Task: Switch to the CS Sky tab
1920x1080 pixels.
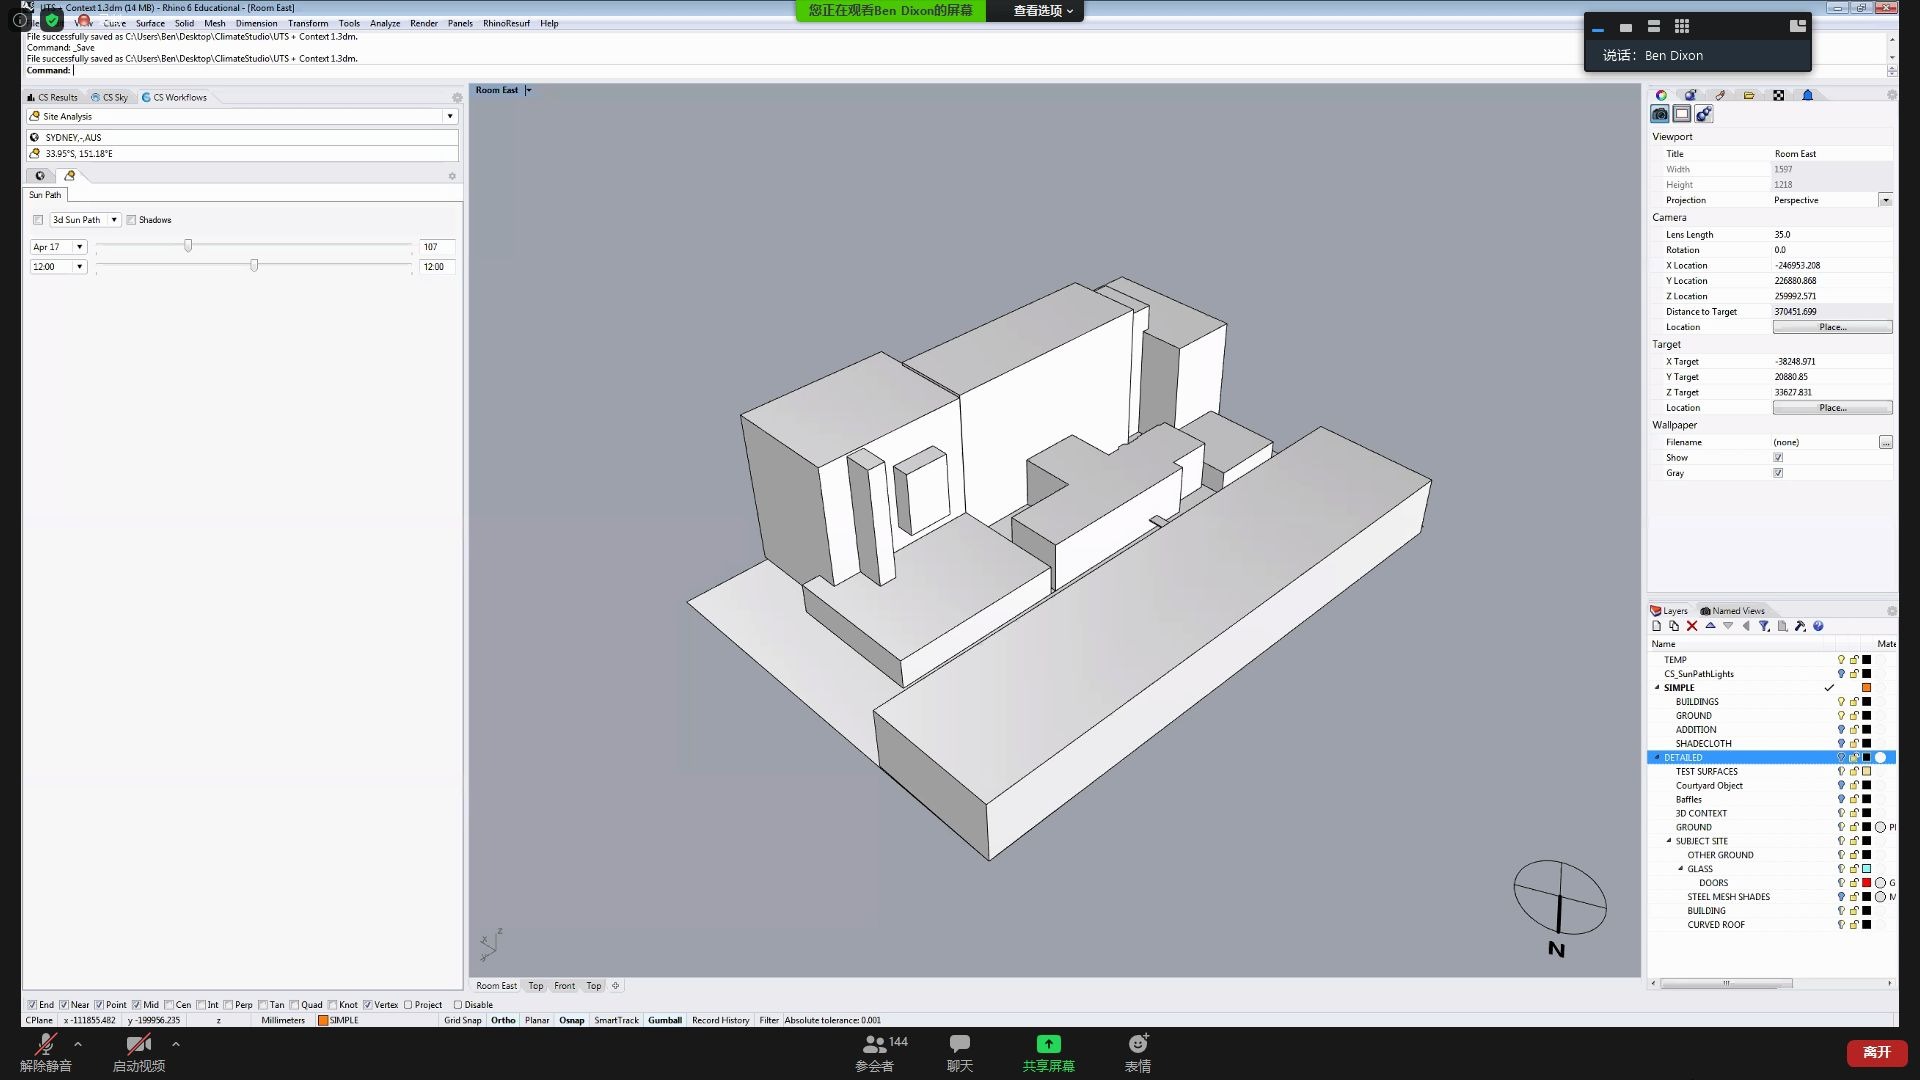Action: (x=112, y=97)
